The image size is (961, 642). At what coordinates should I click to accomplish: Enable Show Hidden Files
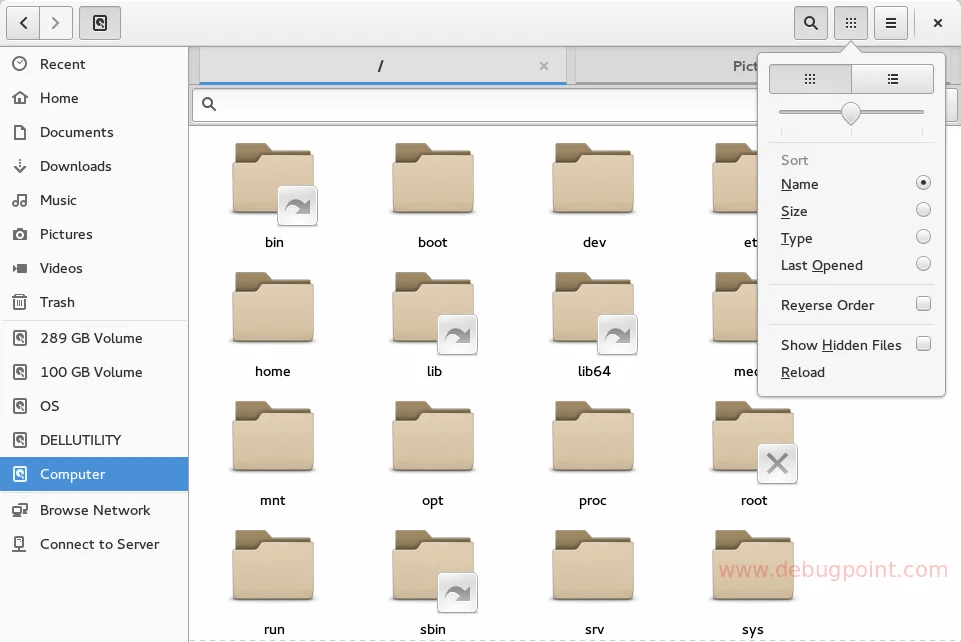pos(922,344)
